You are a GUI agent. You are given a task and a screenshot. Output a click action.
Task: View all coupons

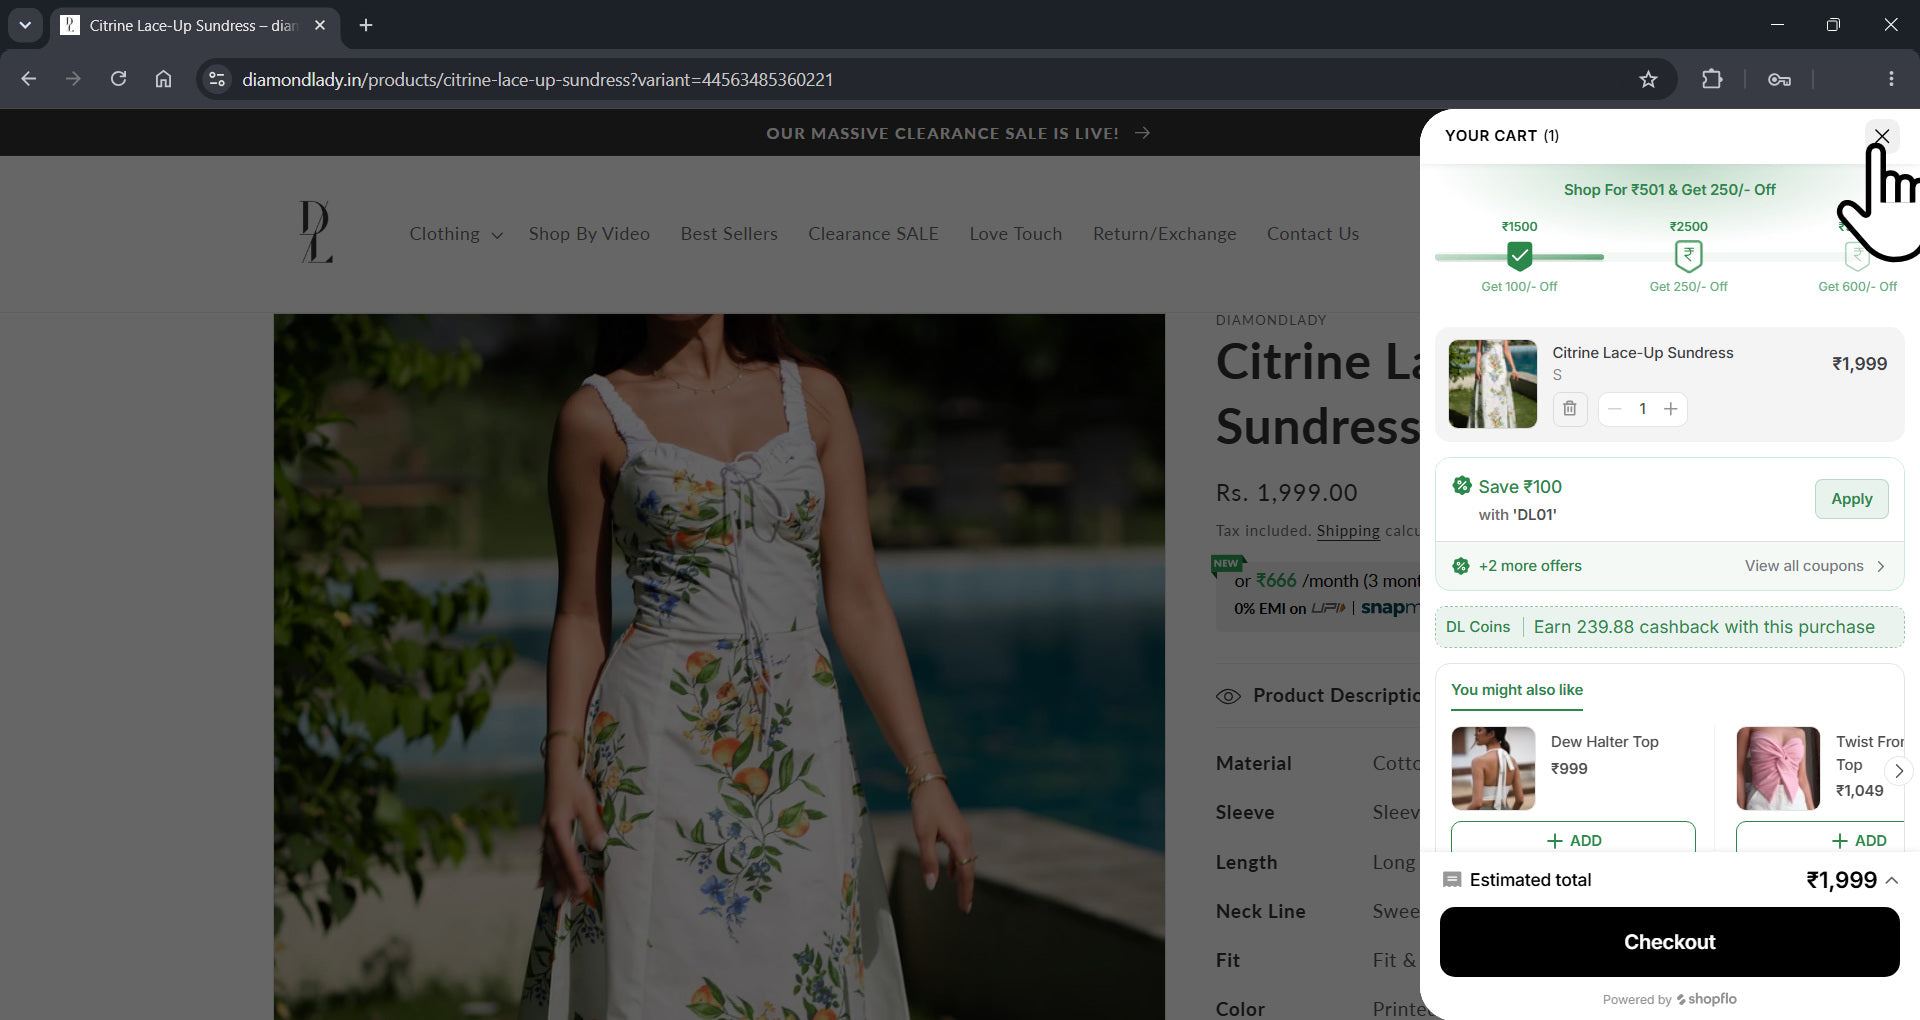1814,566
